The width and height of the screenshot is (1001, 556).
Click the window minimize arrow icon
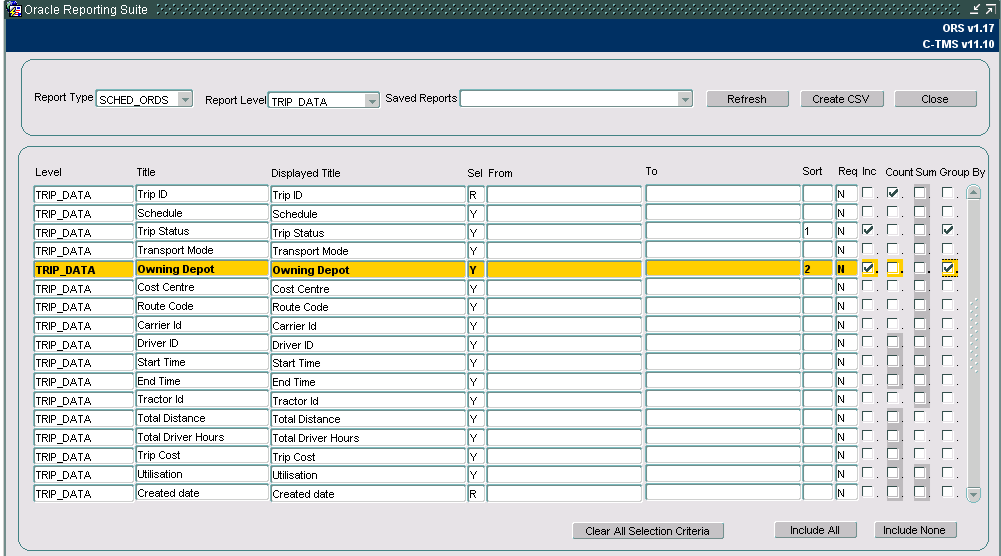[975, 9]
